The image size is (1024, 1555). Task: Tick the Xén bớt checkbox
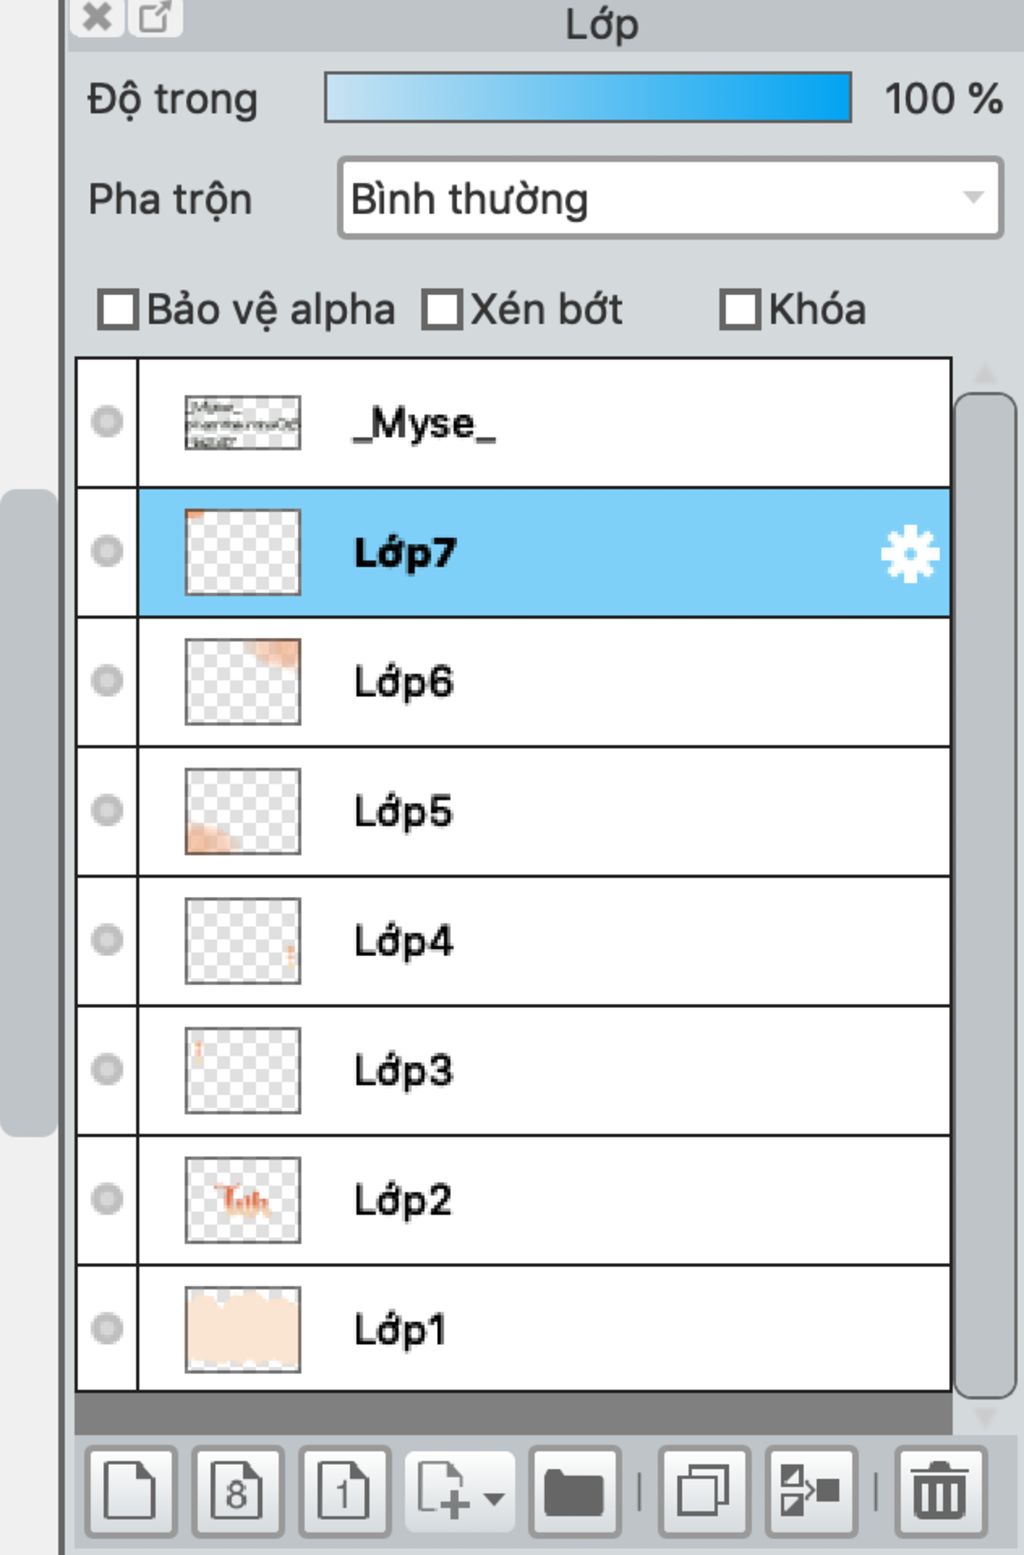tap(442, 309)
